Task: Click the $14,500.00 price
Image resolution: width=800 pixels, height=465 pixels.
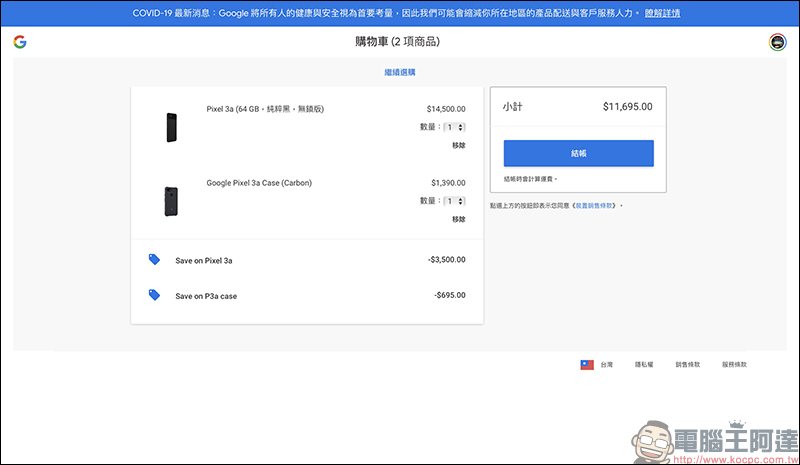Action: (x=446, y=109)
